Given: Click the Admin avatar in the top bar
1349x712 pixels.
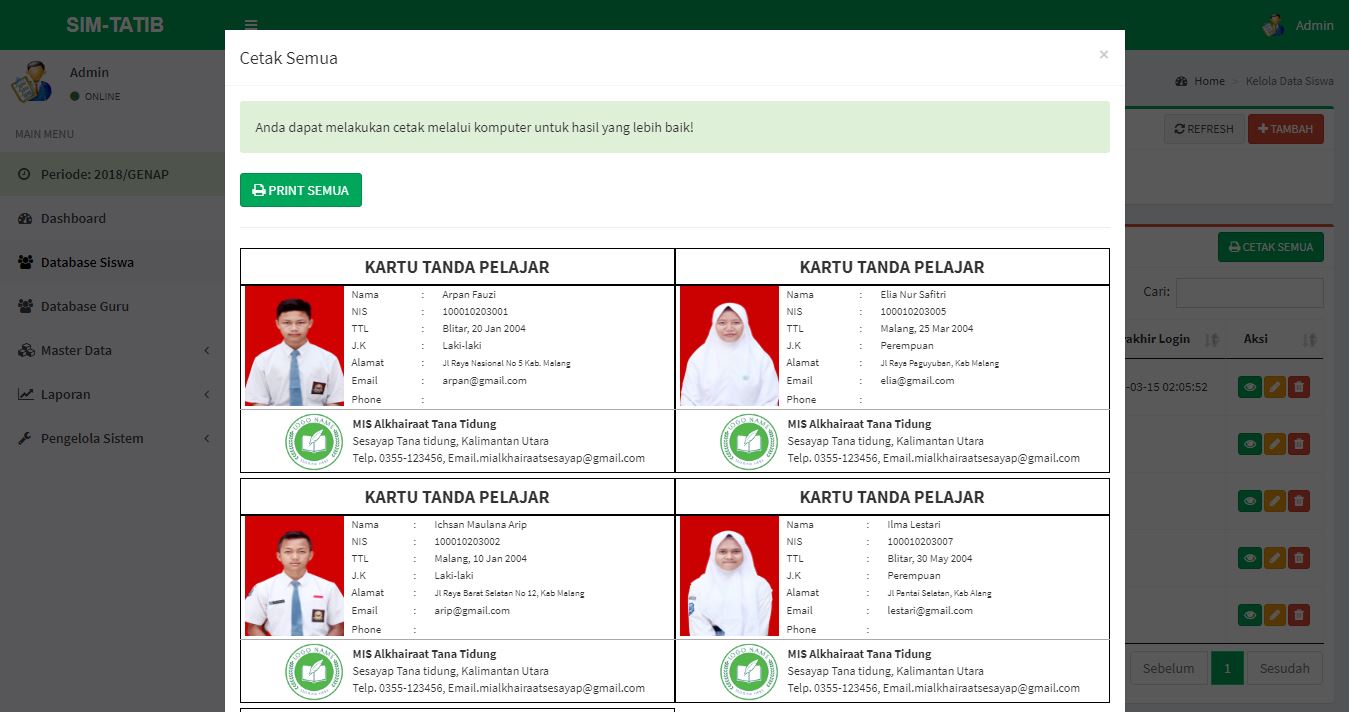Looking at the screenshot, I should pos(1273,25).
